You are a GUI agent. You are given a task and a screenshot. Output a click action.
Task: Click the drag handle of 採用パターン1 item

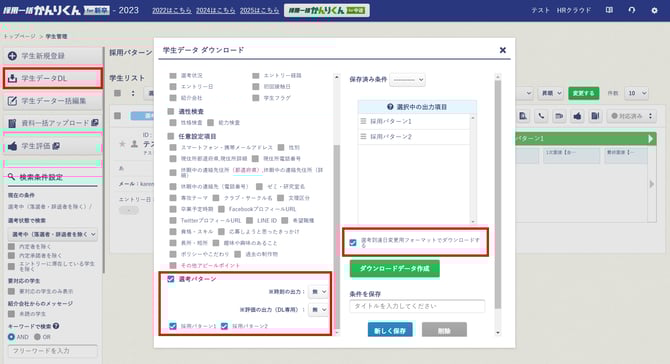(x=363, y=121)
